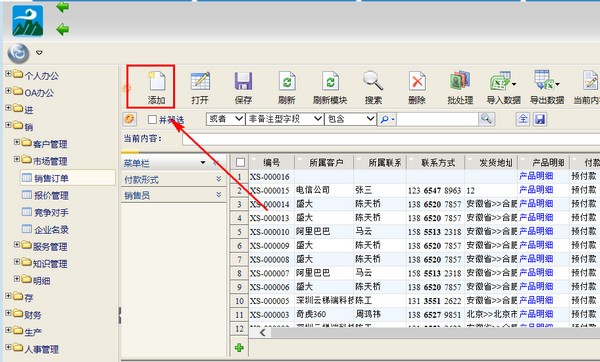Open the search-type magnifier dropdown icon
600x362 pixels.
click(x=386, y=119)
